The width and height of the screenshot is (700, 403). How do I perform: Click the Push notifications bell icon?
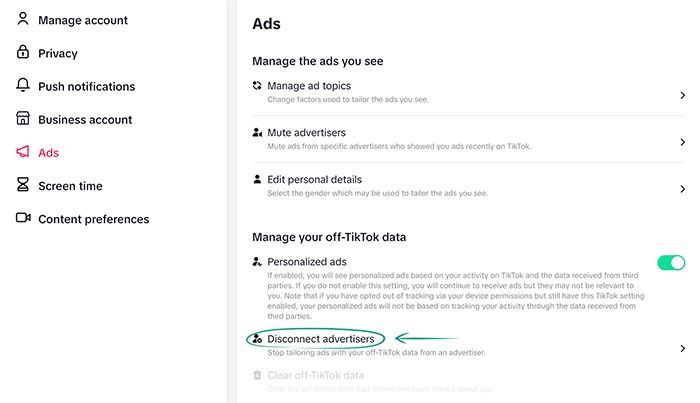23,86
